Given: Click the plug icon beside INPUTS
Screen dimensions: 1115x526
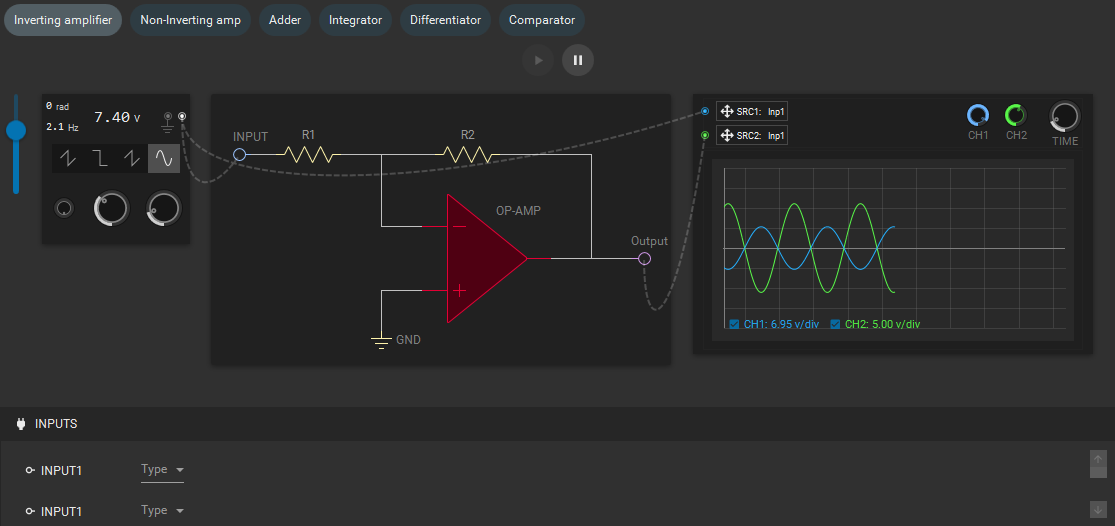Looking at the screenshot, I should pos(21,424).
